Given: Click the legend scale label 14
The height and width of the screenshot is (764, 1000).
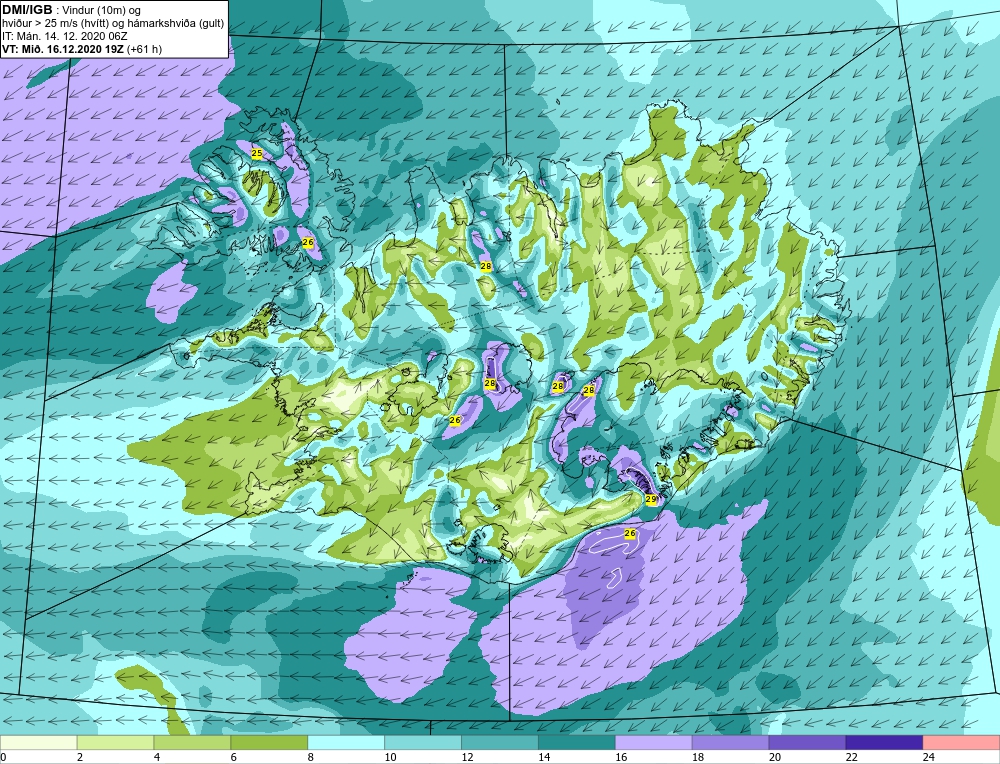Looking at the screenshot, I should tap(544, 758).
